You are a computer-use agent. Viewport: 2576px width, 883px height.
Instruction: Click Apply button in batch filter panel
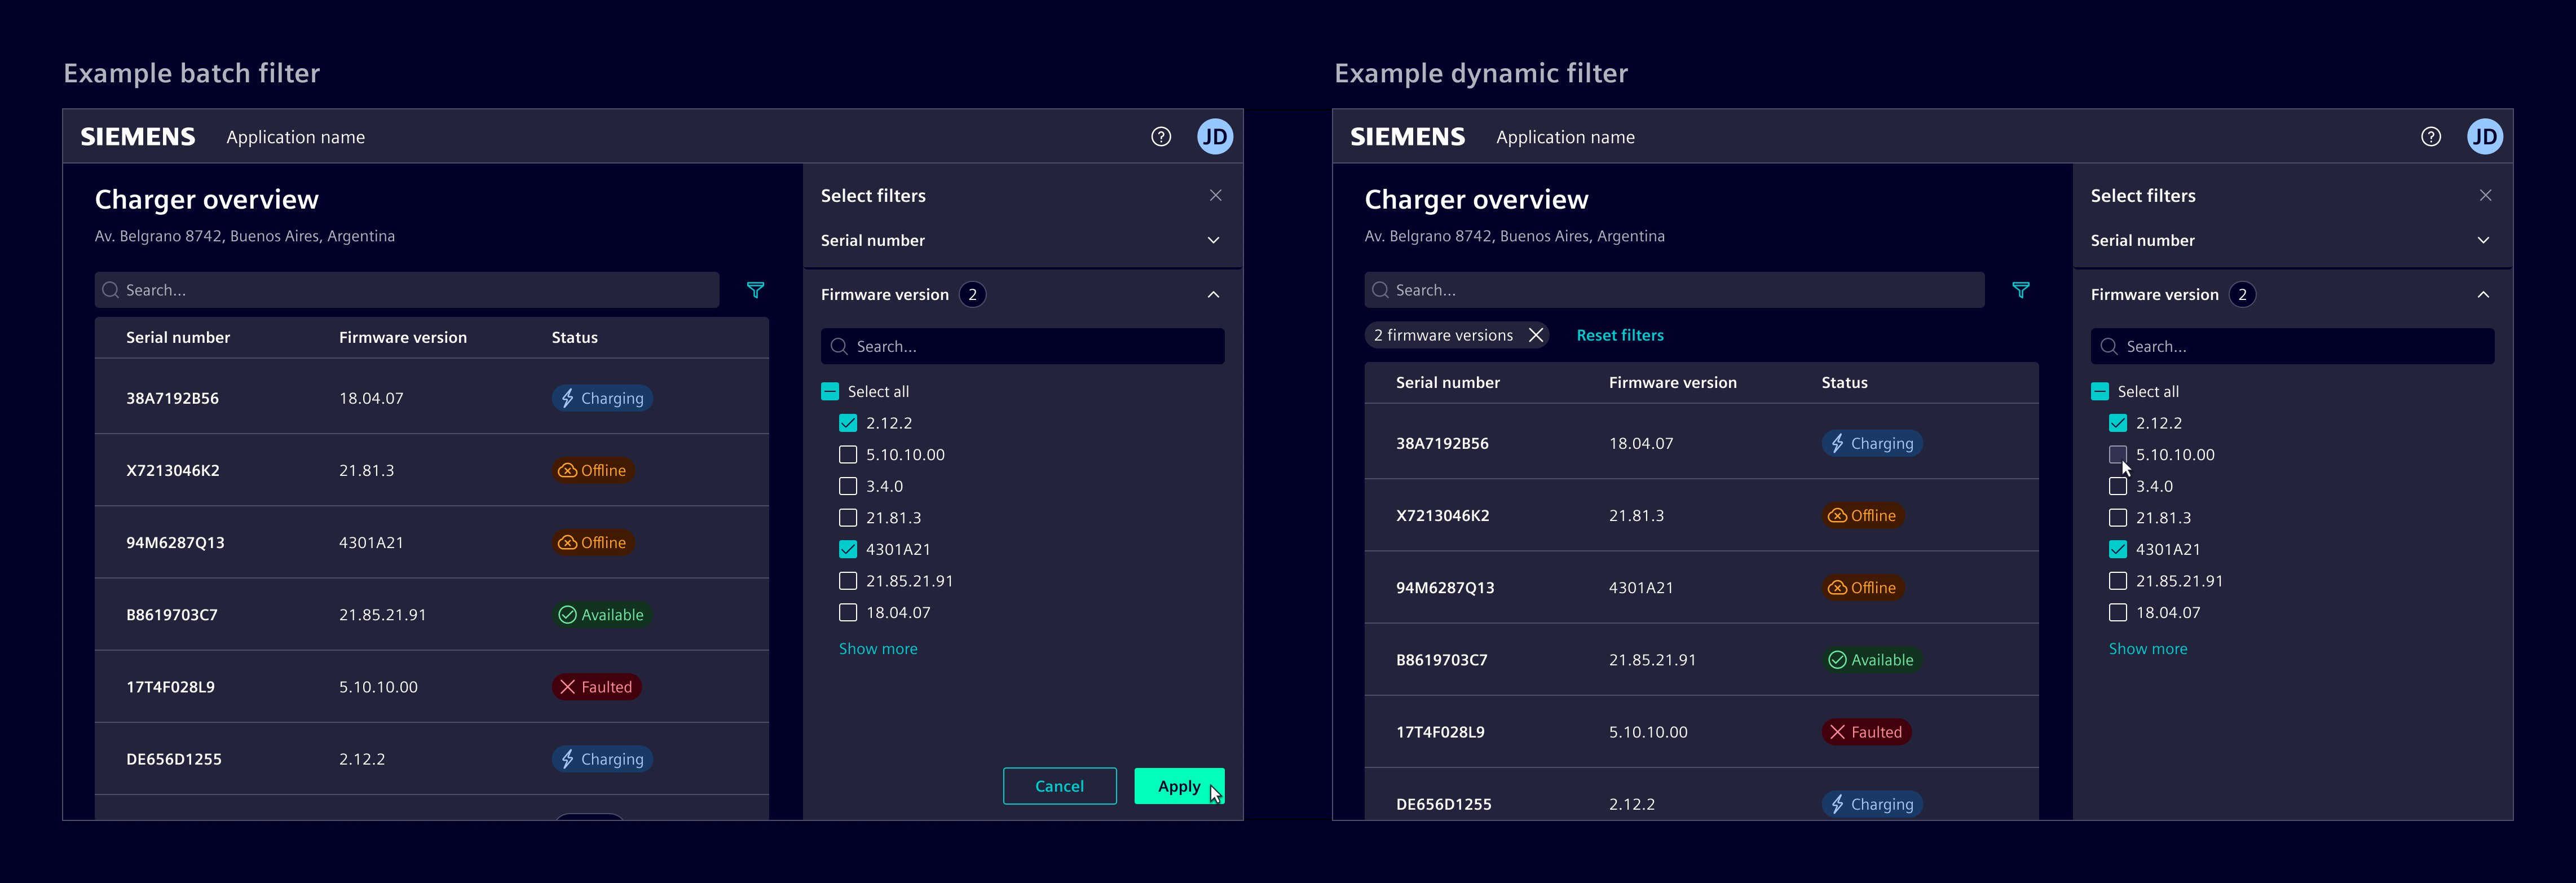pyautogui.click(x=1179, y=786)
